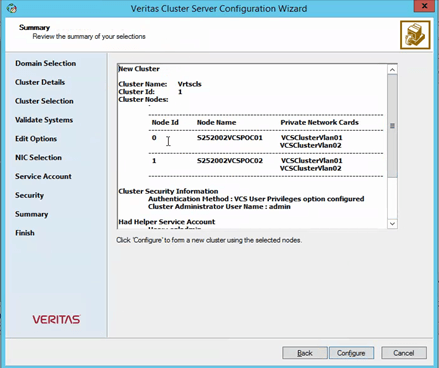The width and height of the screenshot is (439, 368).
Task: Select the Finish step in sidebar
Action: [x=25, y=233]
